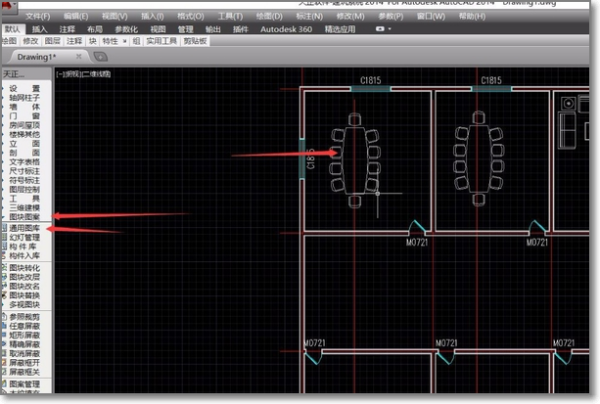Open a new drawing tab beside Drawing1
Viewport: 600px width, 404px height.
100,57
